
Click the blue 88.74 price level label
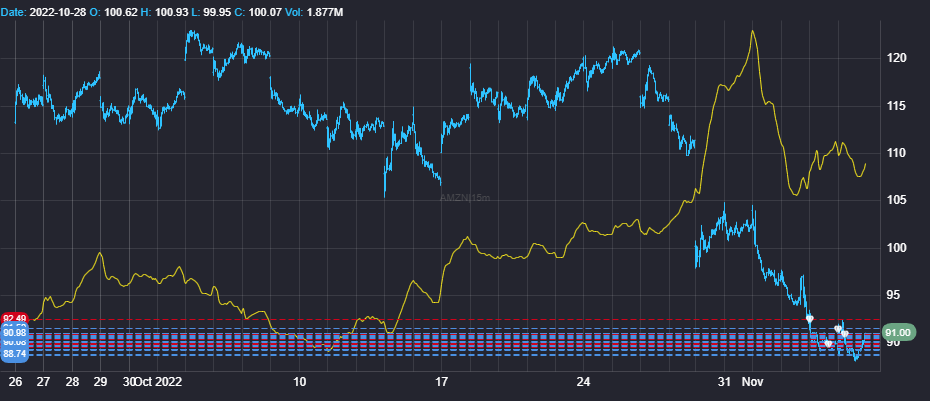tap(14, 354)
